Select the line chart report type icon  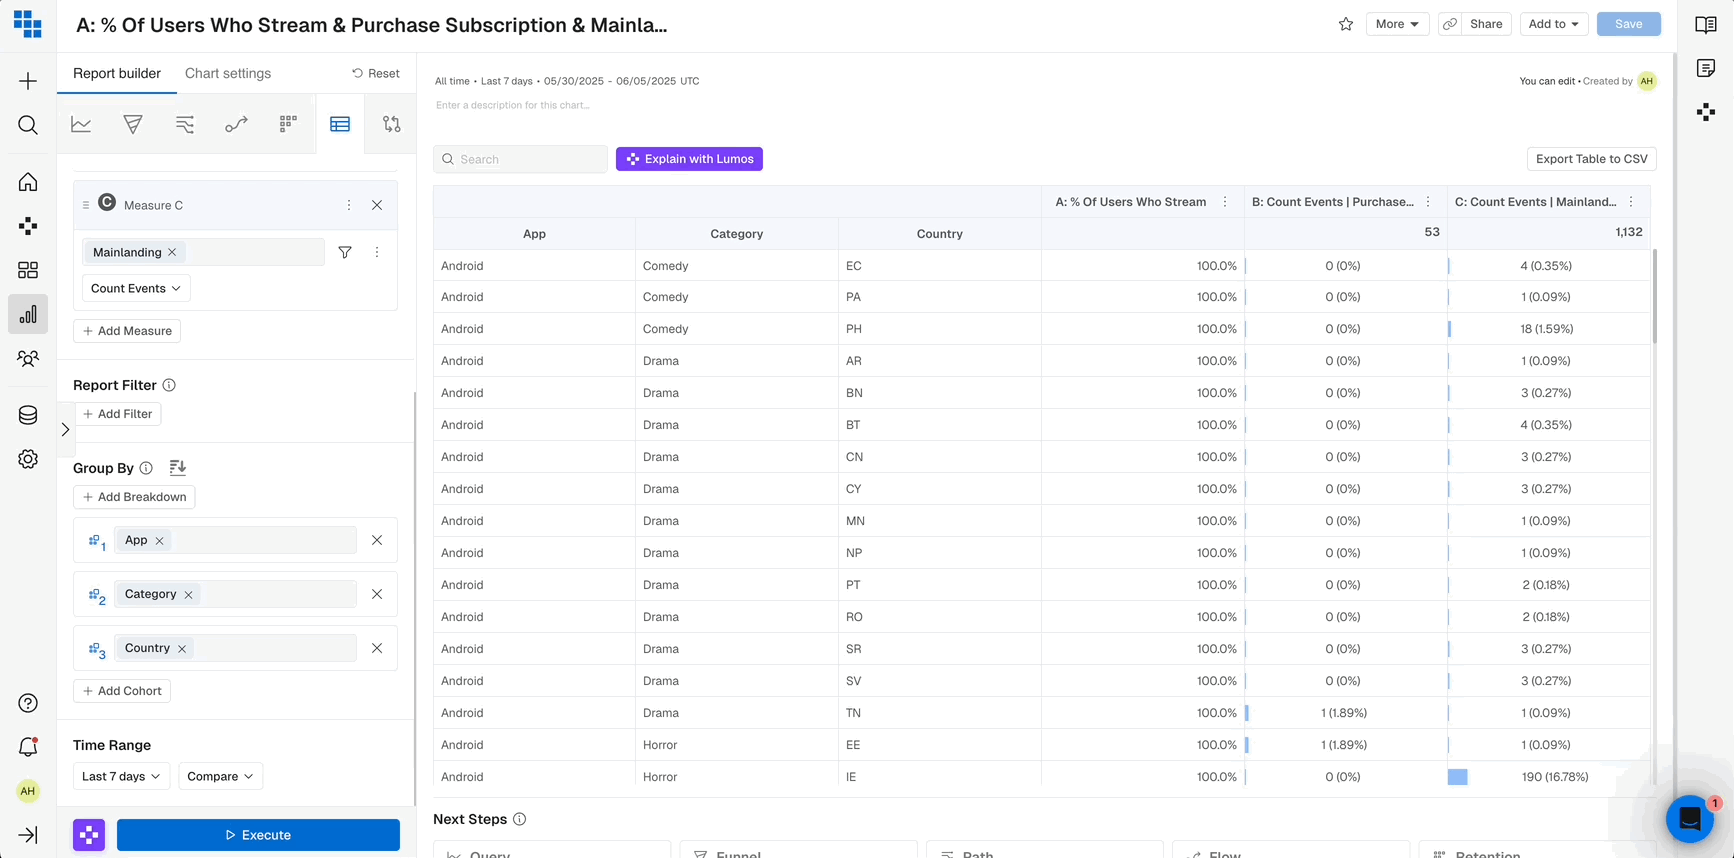81,124
